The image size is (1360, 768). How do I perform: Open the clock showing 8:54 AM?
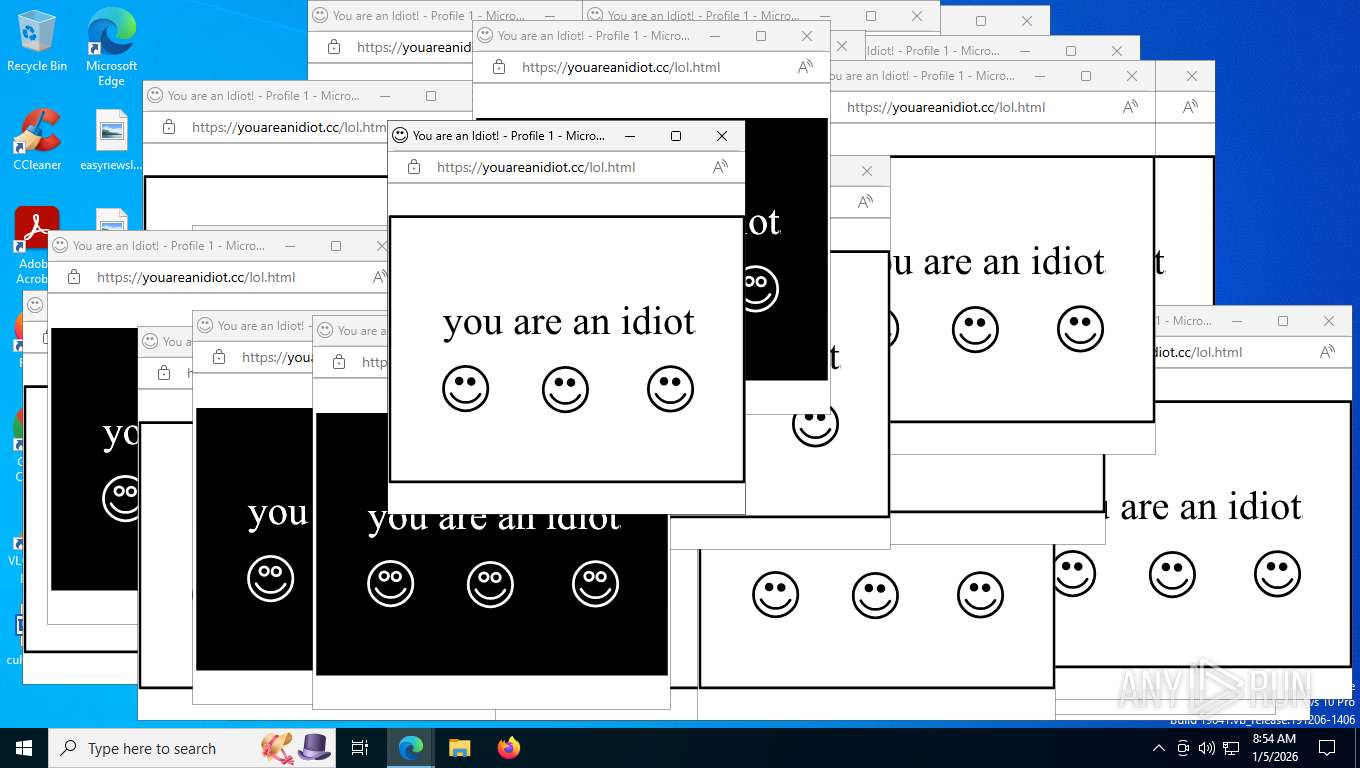(1273, 747)
